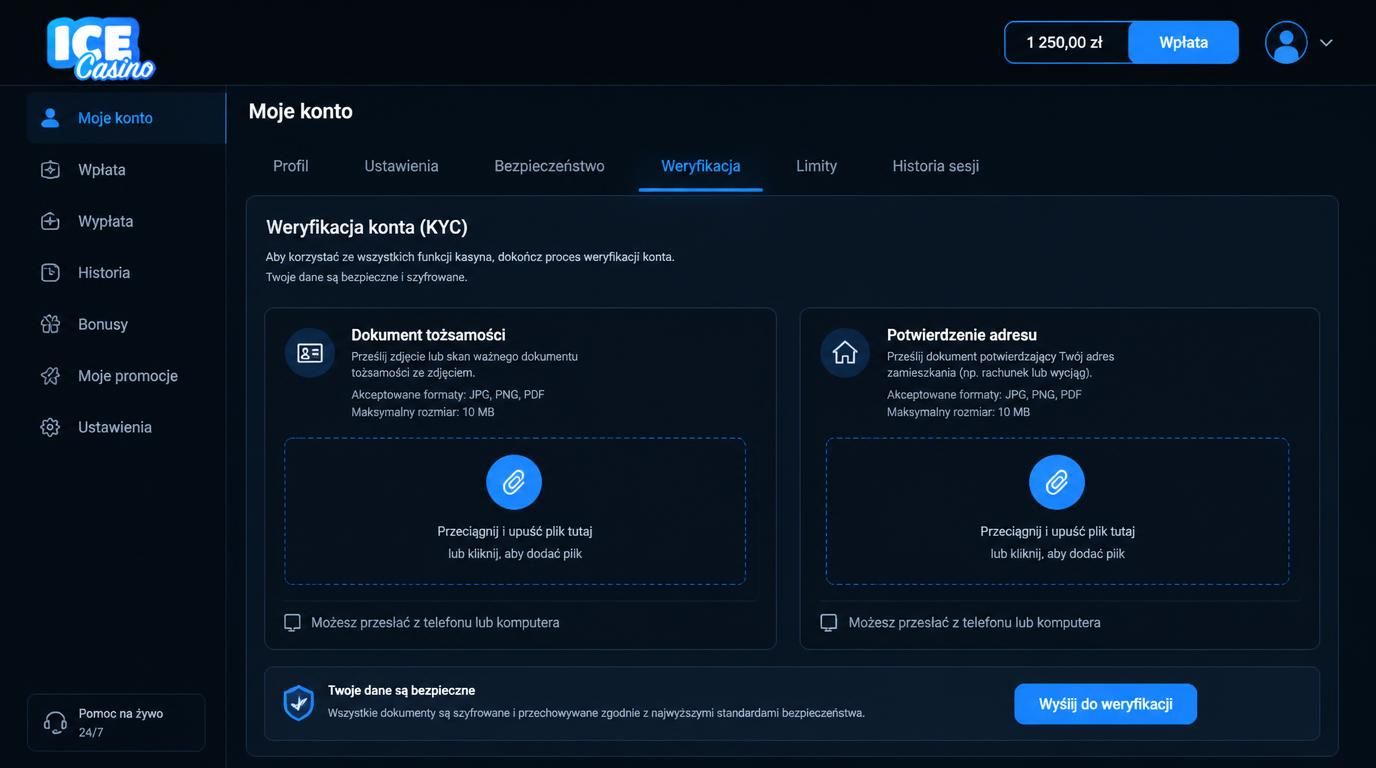Click the Moje promocje star icon

point(50,376)
